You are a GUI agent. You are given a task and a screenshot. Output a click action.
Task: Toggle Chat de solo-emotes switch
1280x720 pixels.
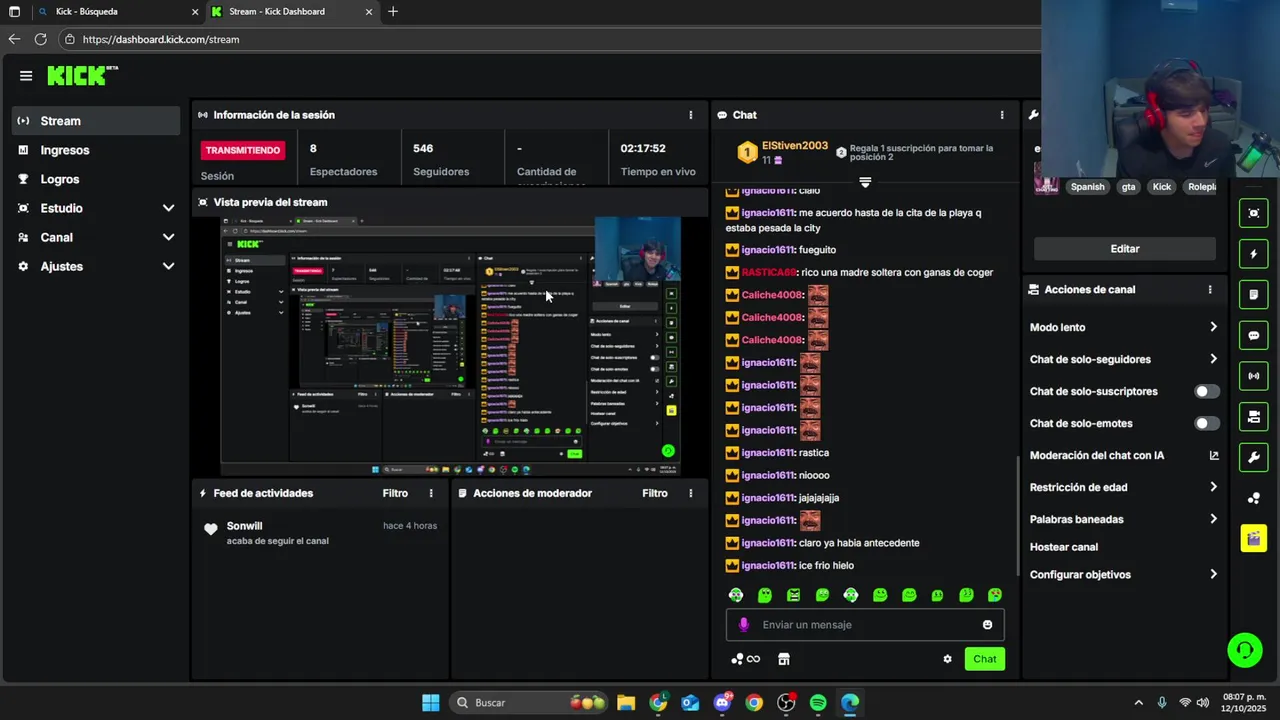[1207, 424]
